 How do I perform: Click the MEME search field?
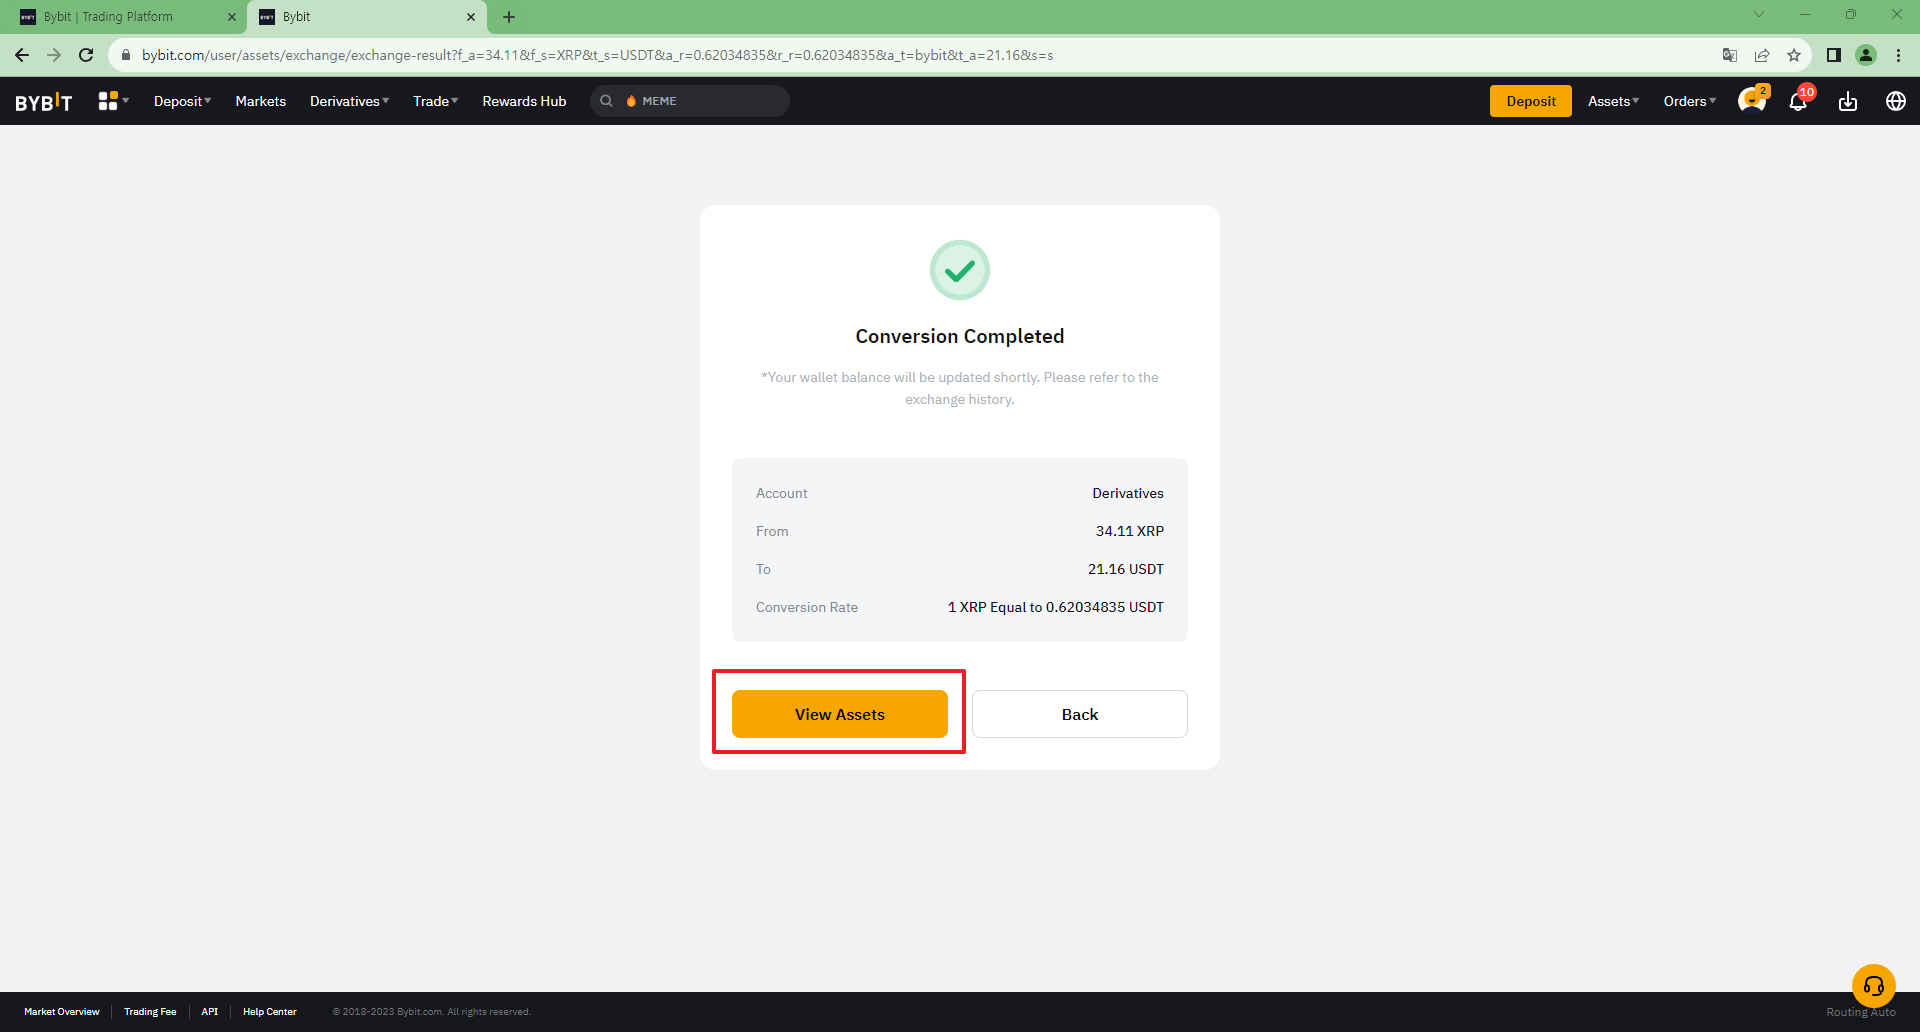click(700, 101)
